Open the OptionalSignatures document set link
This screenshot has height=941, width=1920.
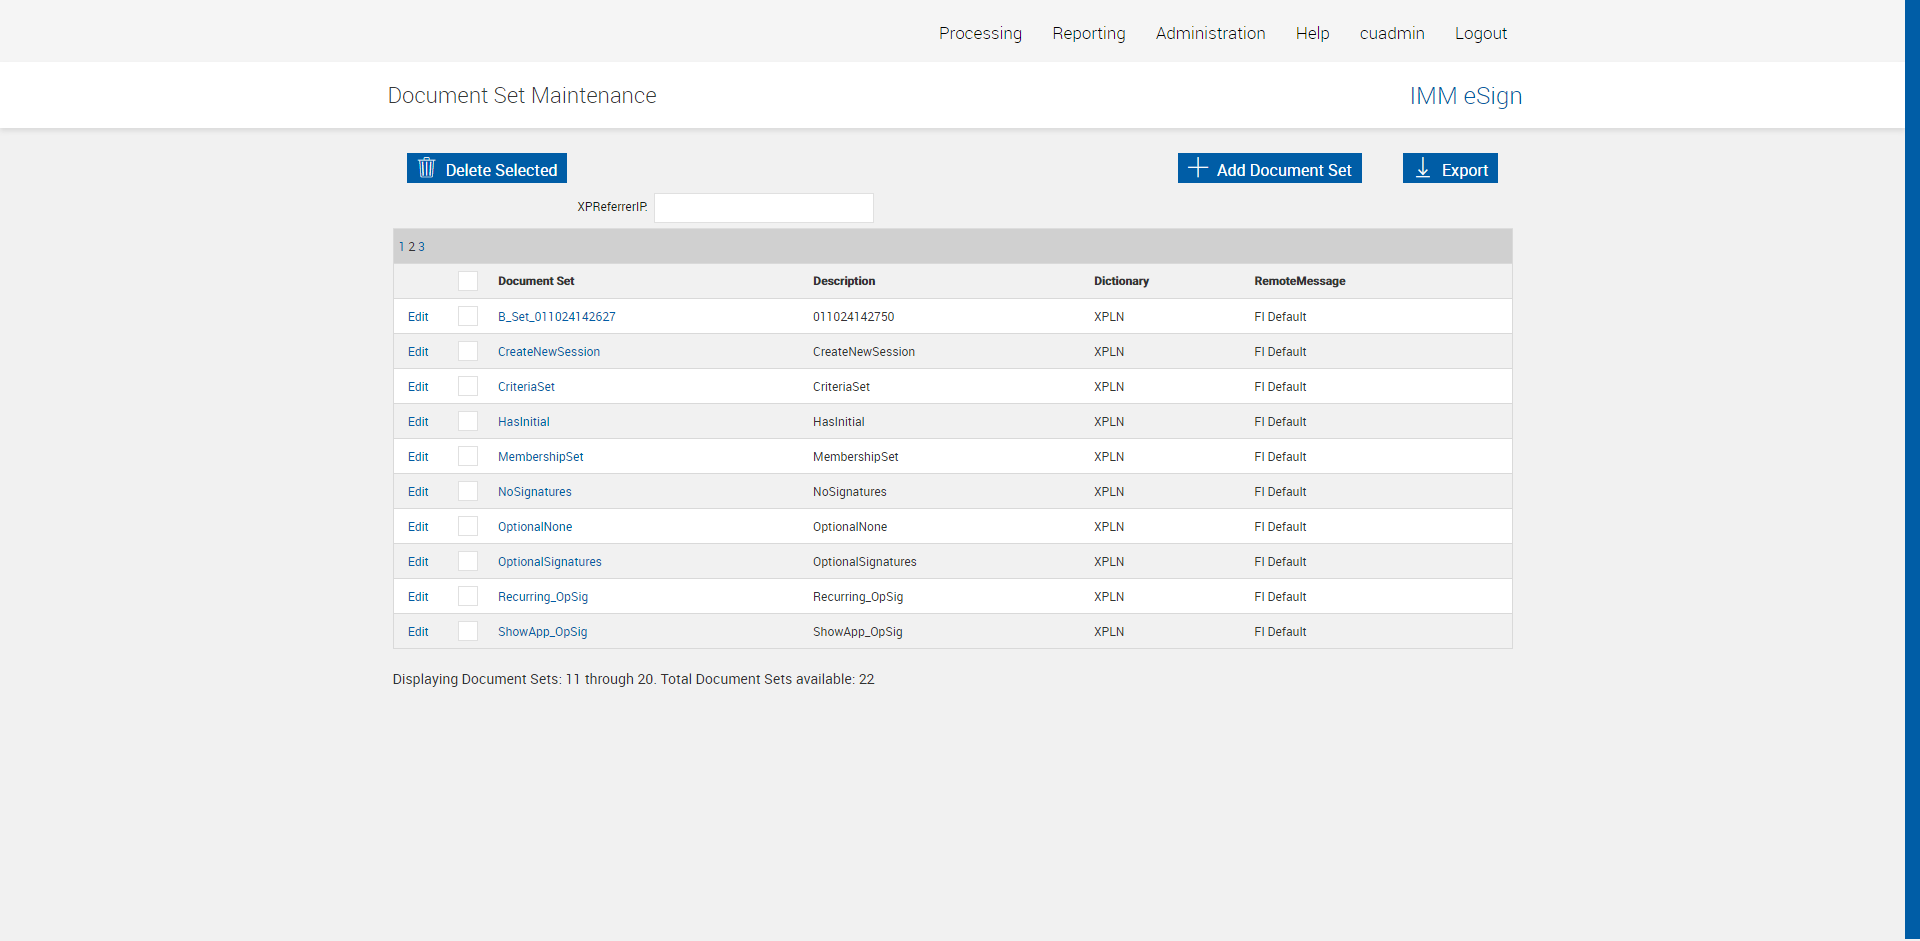[x=549, y=562]
